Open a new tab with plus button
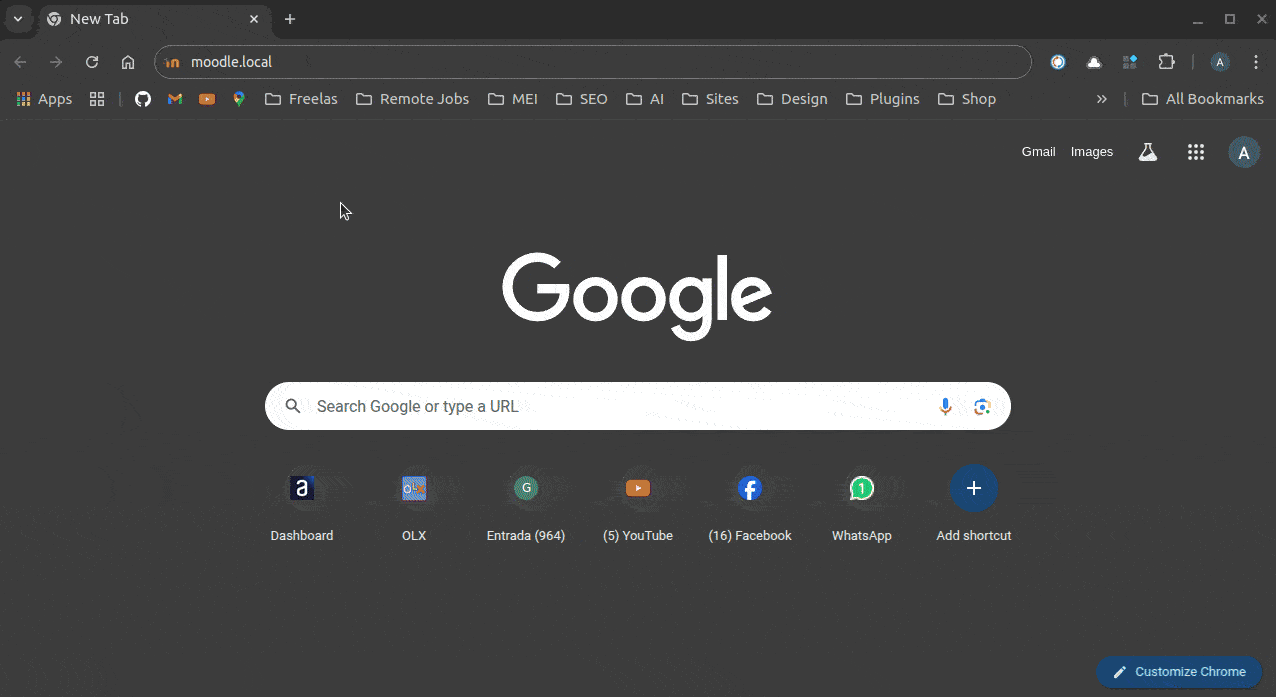Image resolution: width=1276 pixels, height=697 pixels. (x=290, y=19)
